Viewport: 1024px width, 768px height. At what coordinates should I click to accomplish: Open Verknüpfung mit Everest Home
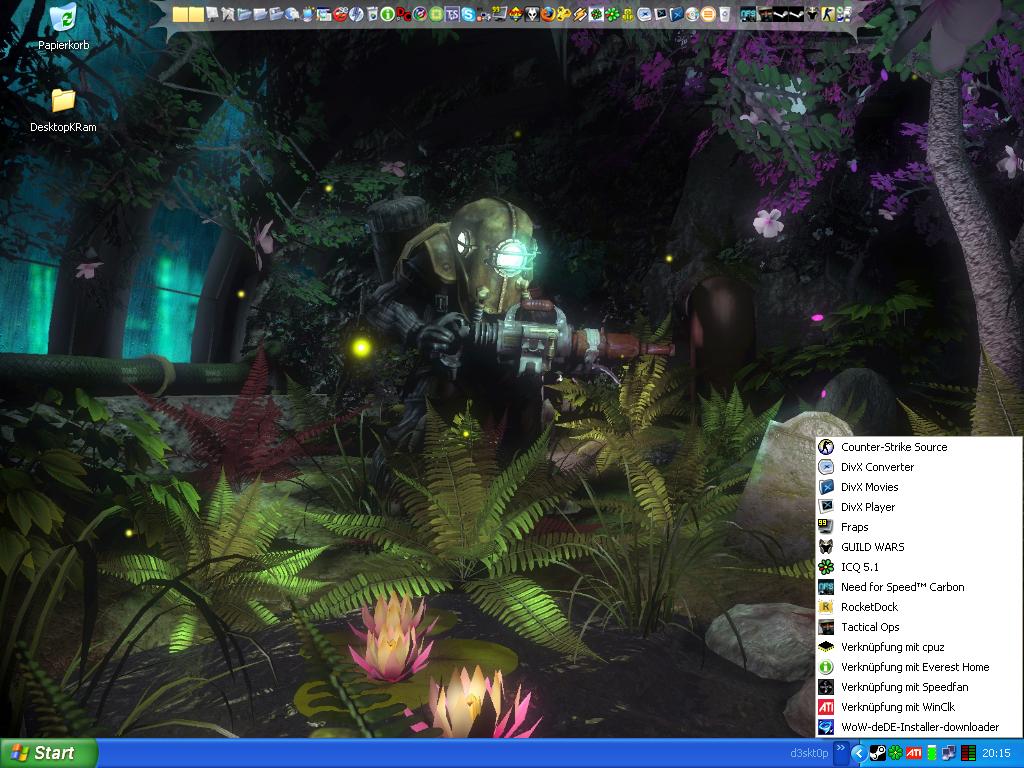pyautogui.click(x=918, y=667)
